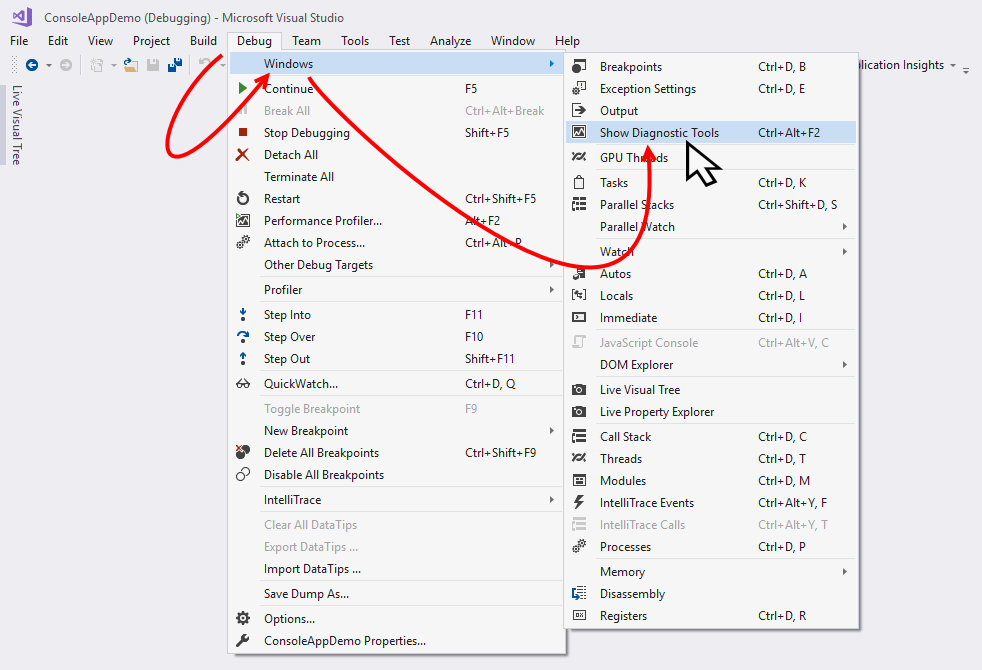Click the Registers icon
Image resolution: width=982 pixels, height=670 pixels.
point(579,616)
